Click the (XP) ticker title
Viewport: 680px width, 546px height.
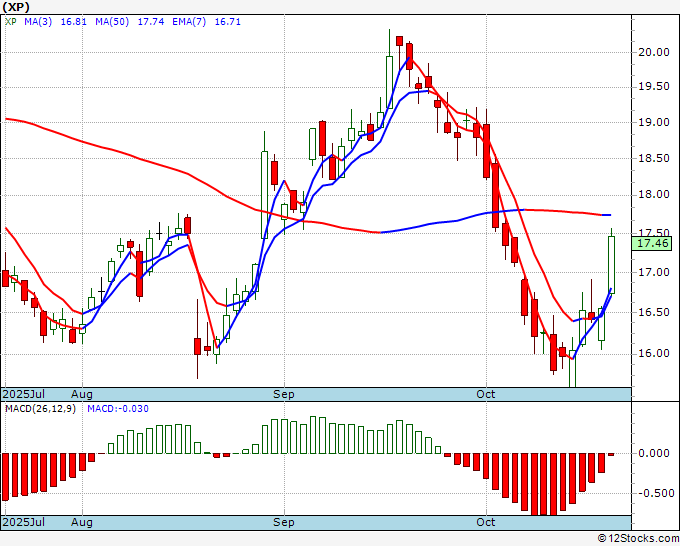[16, 7]
